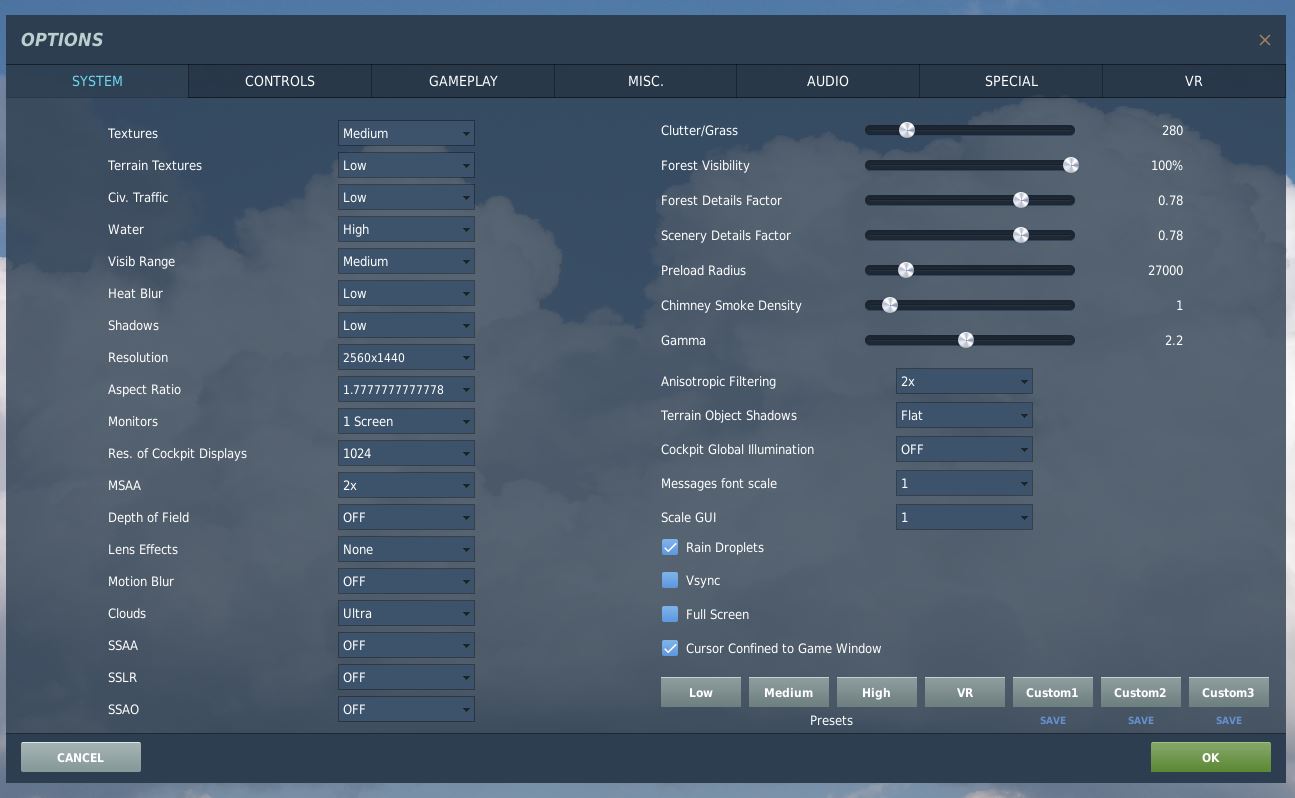Click the Gamma slider handle
This screenshot has height=798, width=1295.
(965, 340)
